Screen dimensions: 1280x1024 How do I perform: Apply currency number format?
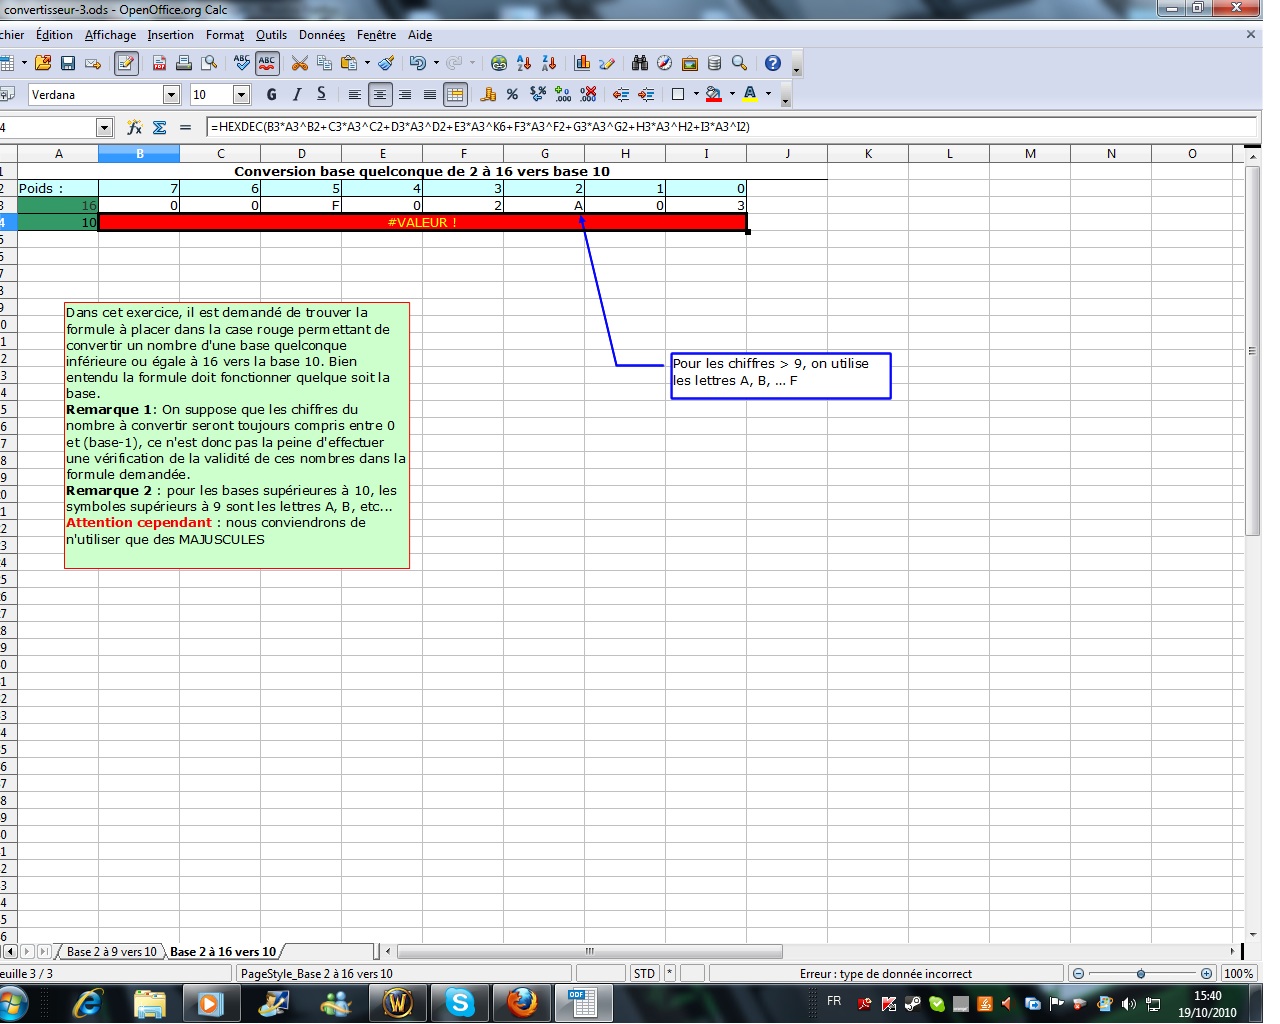pyautogui.click(x=488, y=94)
